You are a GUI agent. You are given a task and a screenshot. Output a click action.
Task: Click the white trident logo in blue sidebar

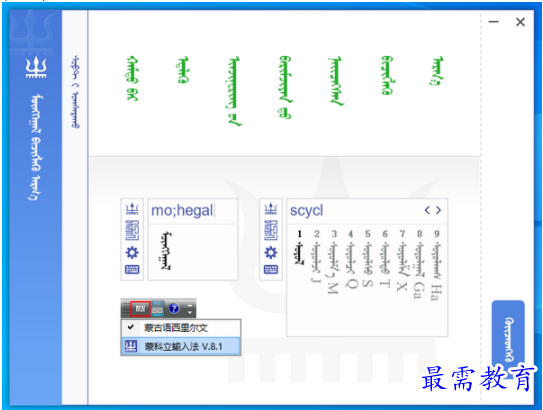[36, 68]
